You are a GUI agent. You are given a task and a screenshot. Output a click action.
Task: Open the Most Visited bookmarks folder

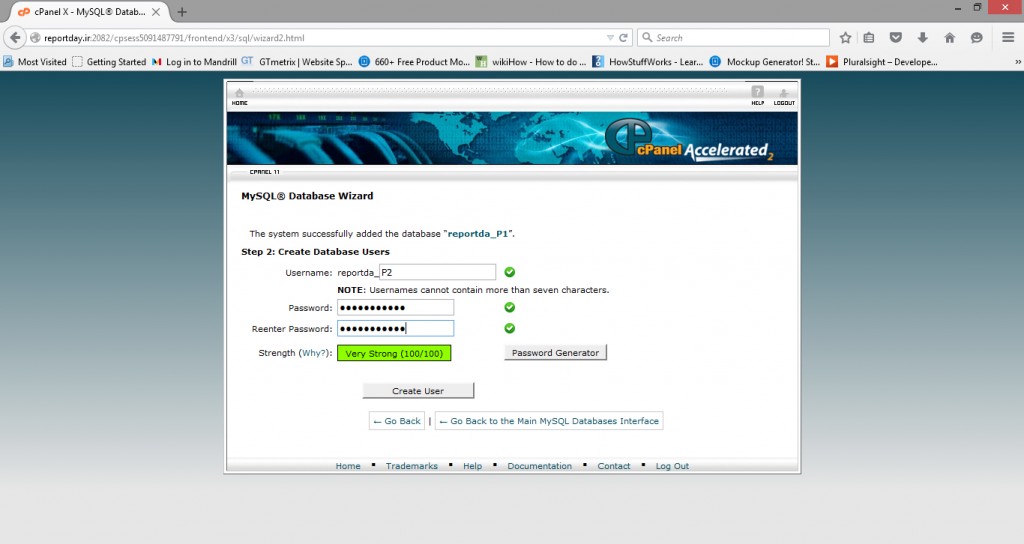point(35,61)
